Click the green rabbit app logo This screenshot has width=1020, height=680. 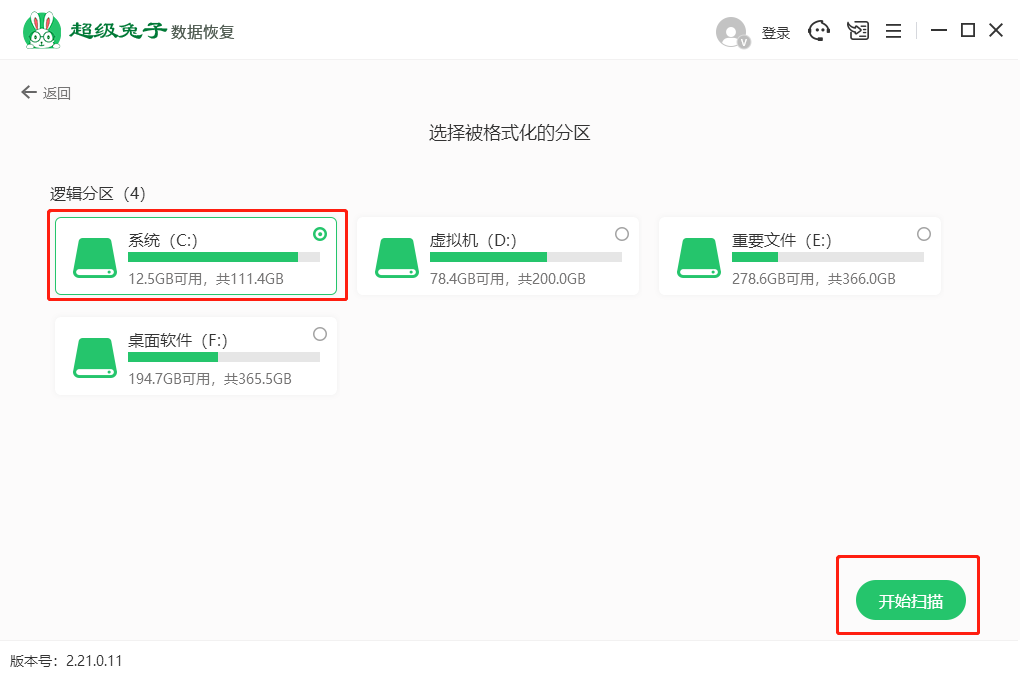(41, 31)
